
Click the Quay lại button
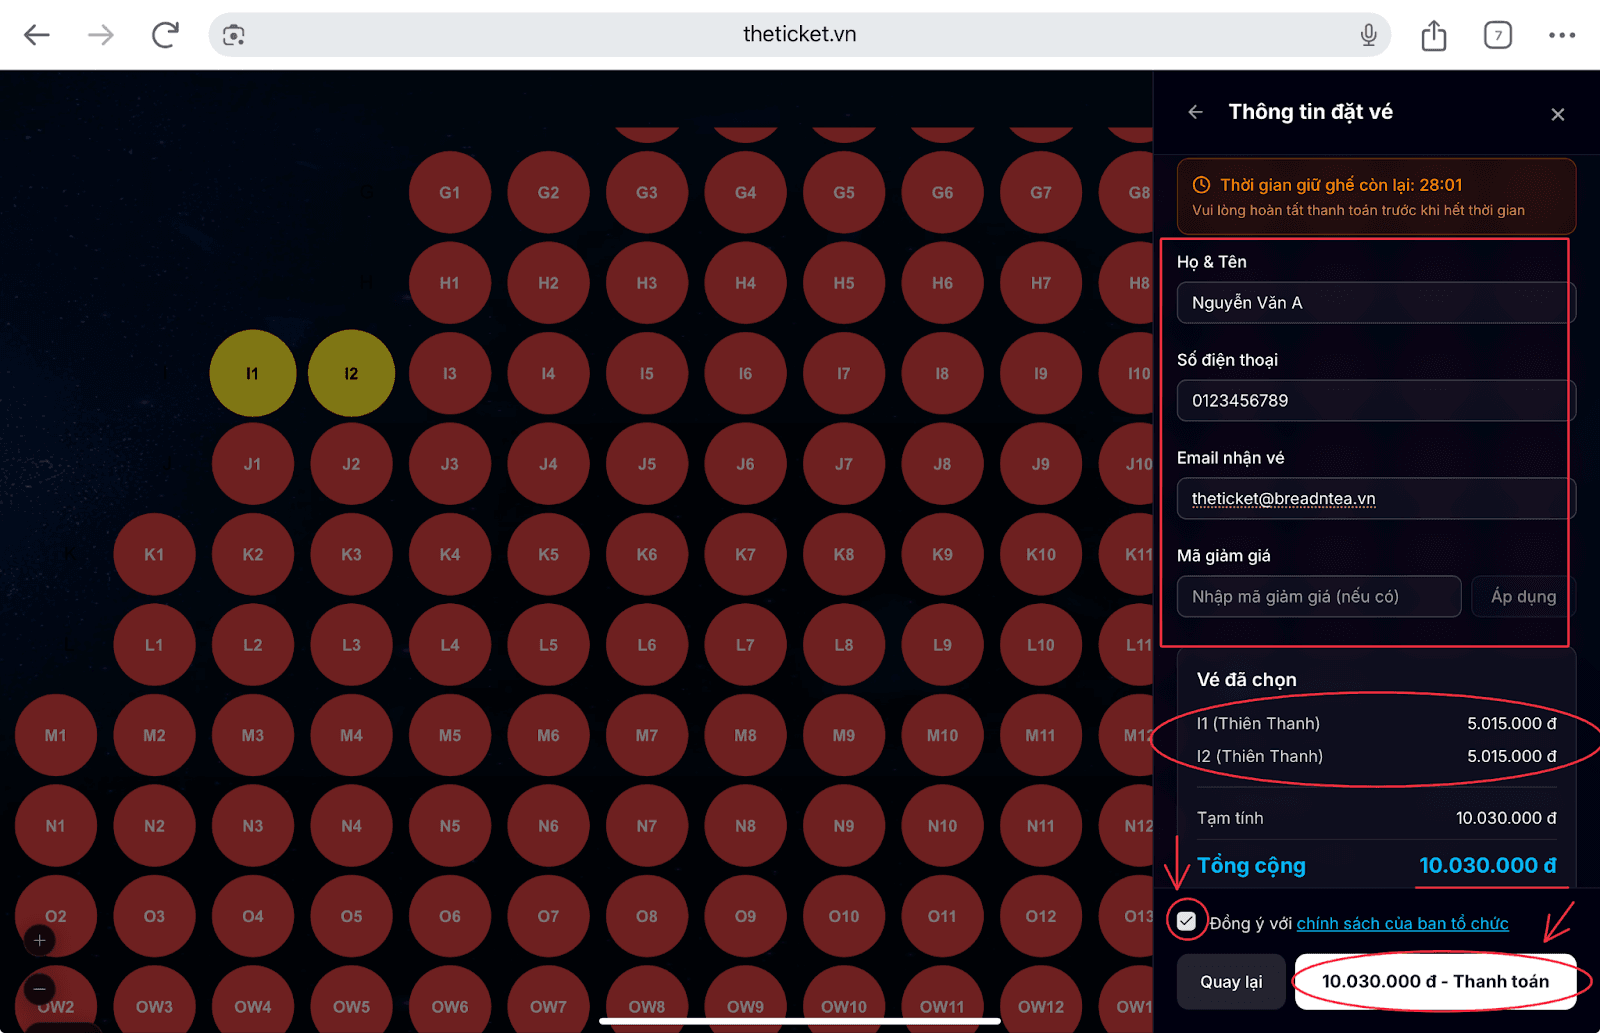pyautogui.click(x=1231, y=982)
